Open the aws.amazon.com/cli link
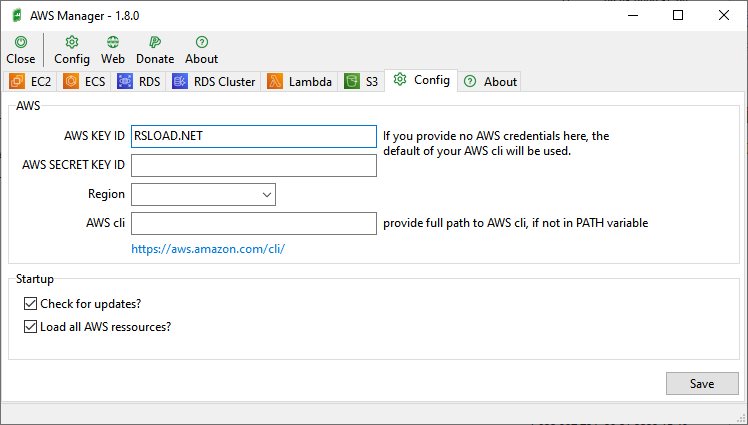 tap(208, 249)
